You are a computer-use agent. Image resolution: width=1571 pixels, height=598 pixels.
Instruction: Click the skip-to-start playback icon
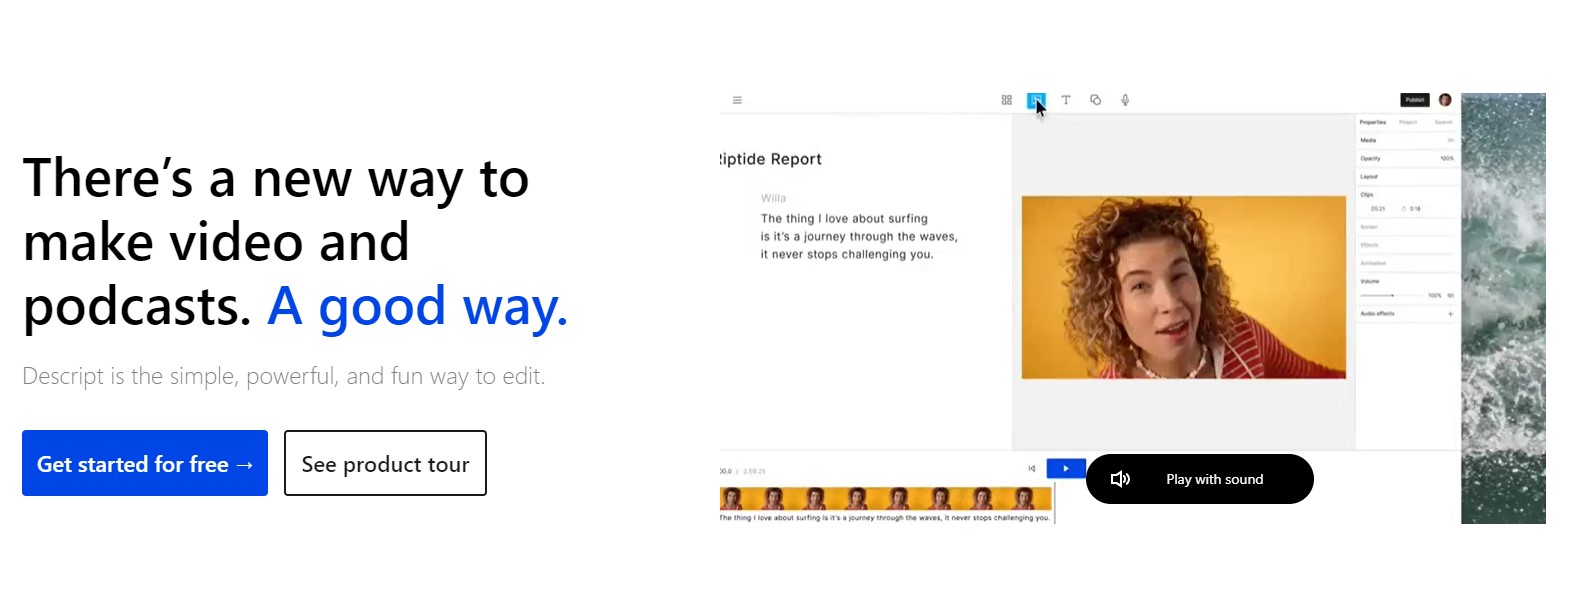[1032, 468]
